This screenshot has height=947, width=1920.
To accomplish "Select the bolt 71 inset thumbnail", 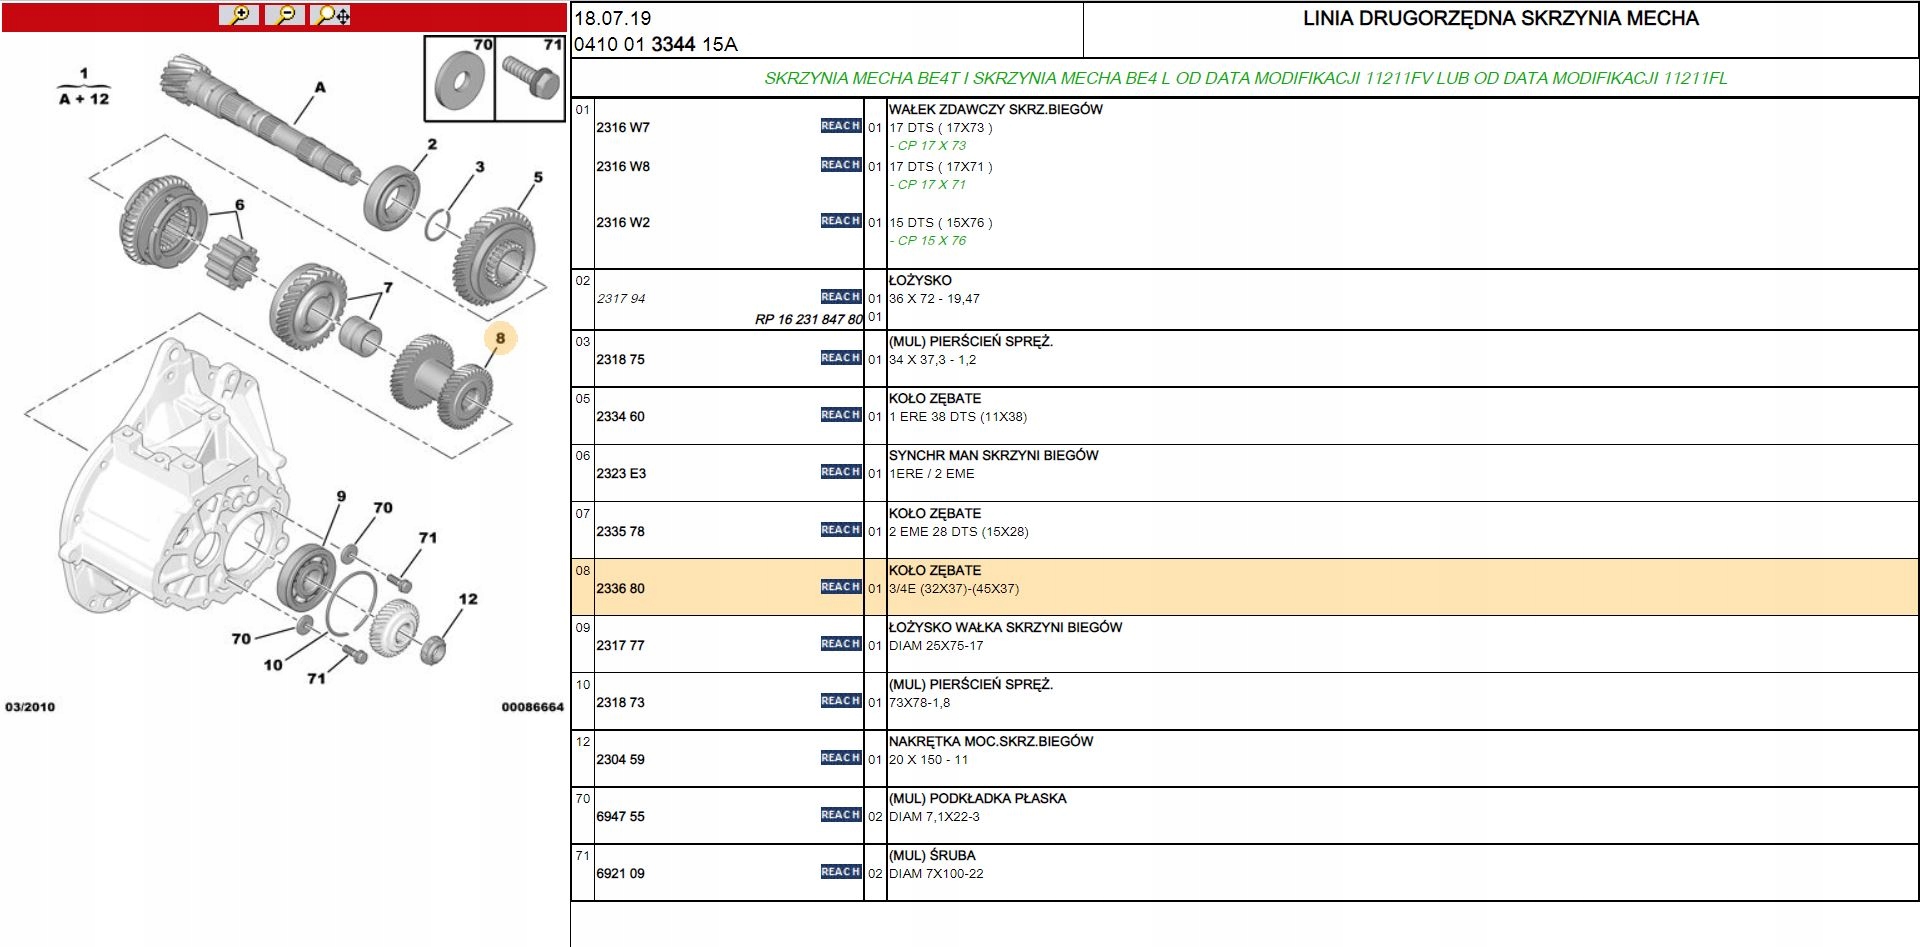I will (531, 78).
